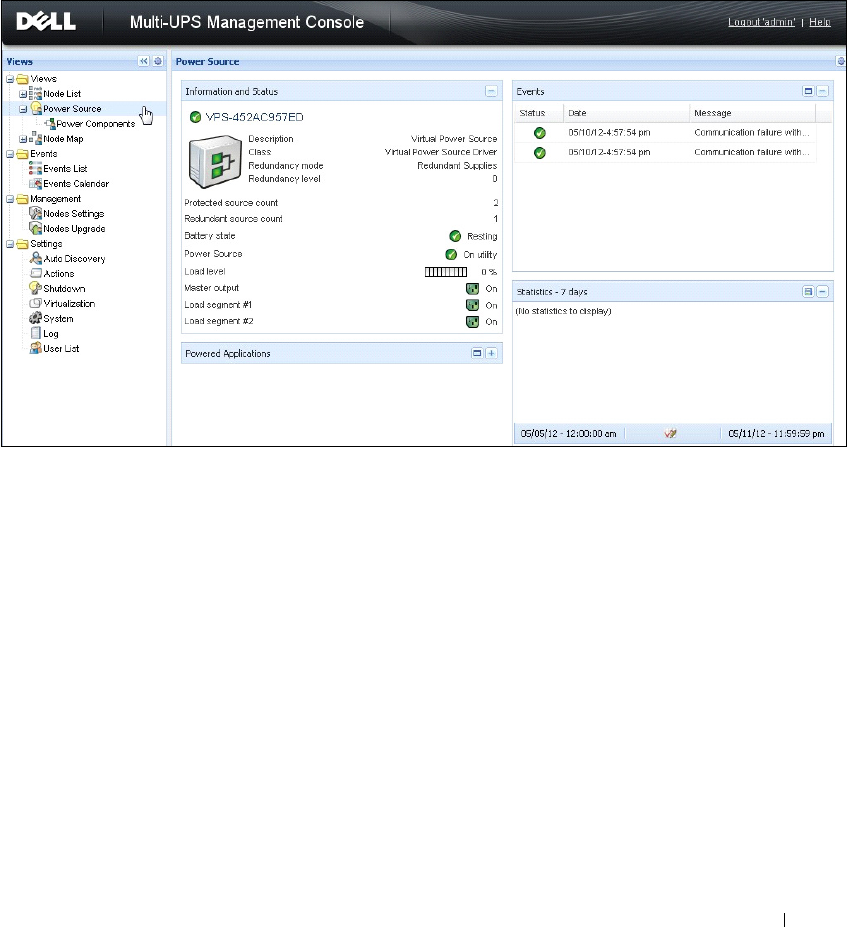Click statistics start date 05/05/12

click(x=569, y=433)
